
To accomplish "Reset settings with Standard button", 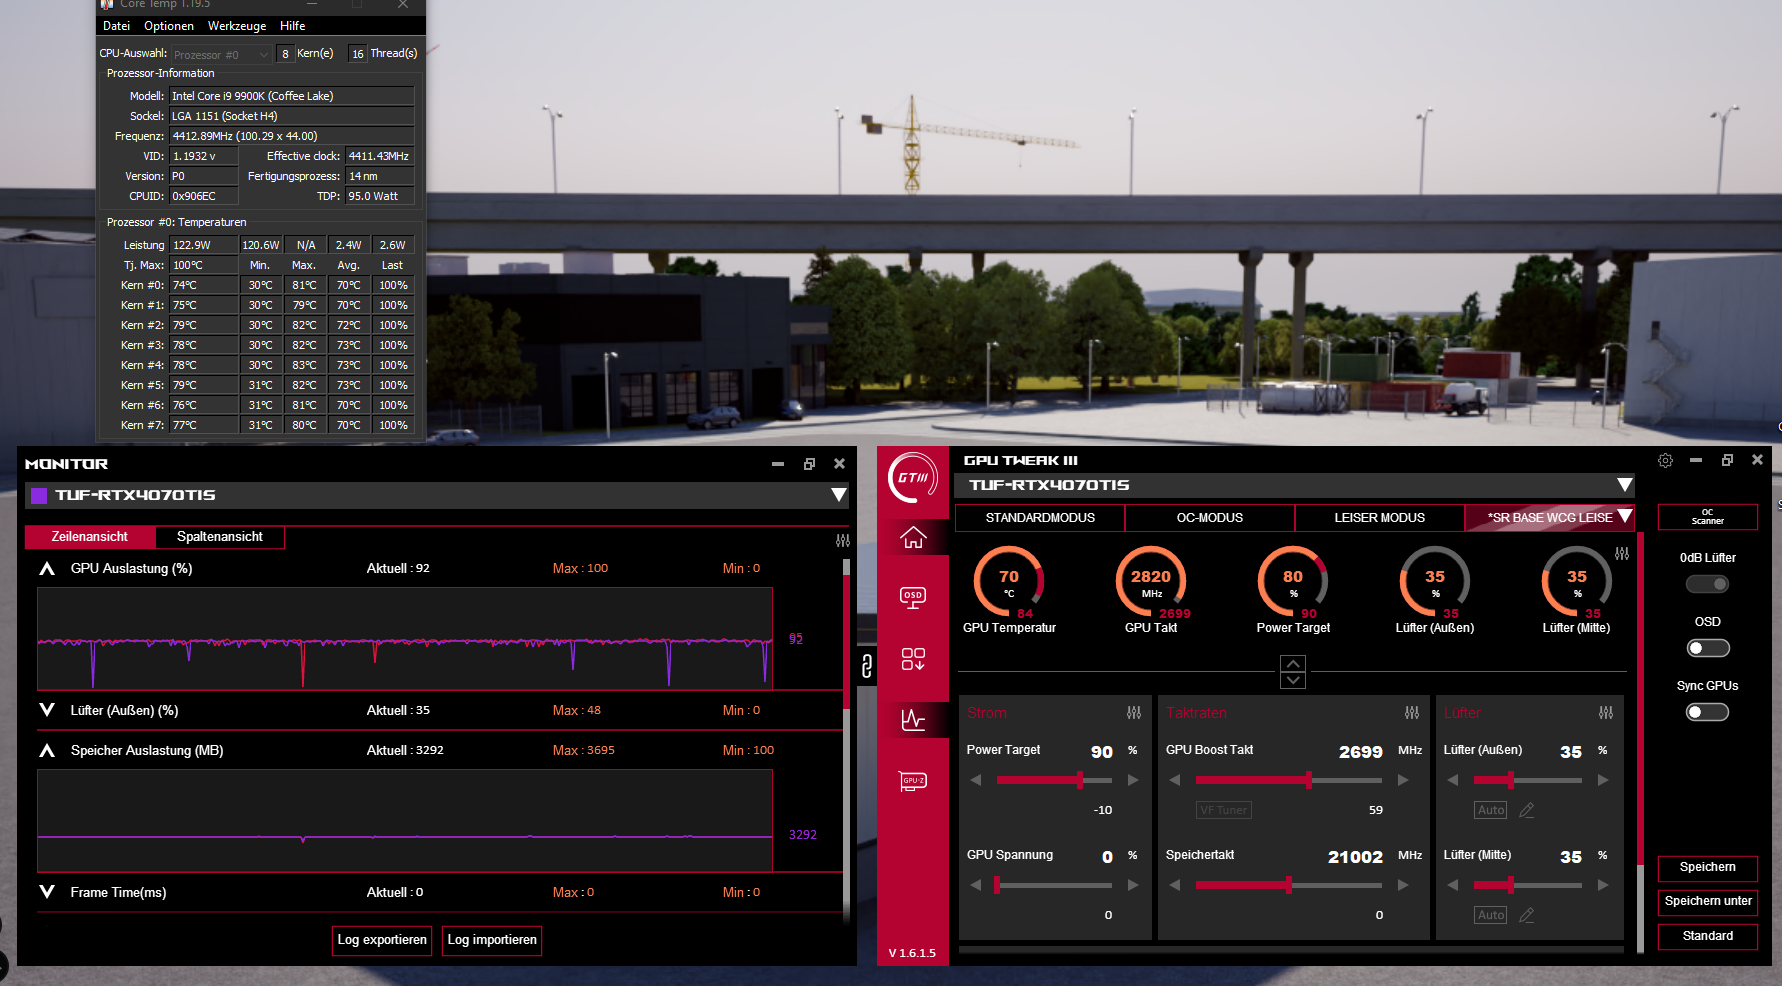I will (x=1708, y=936).
